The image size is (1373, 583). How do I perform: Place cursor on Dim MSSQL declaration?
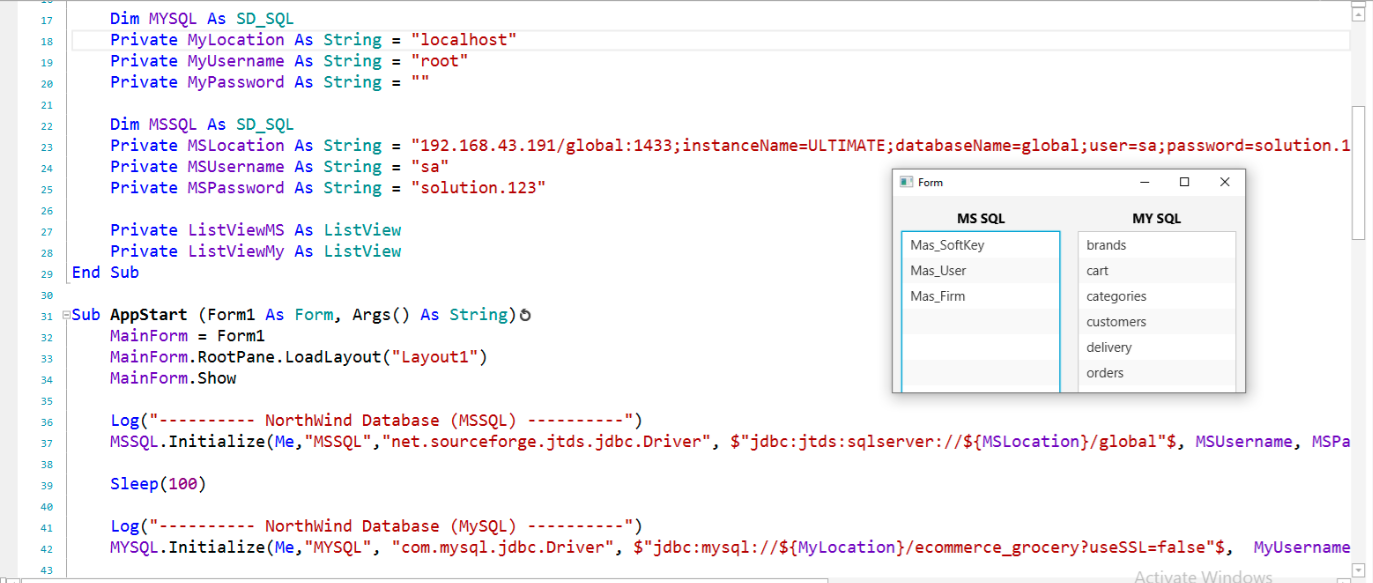point(202,125)
